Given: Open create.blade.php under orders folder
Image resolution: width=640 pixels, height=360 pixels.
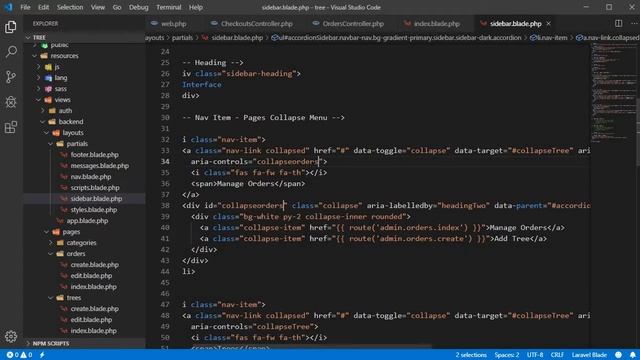Looking at the screenshot, I should pos(94,264).
